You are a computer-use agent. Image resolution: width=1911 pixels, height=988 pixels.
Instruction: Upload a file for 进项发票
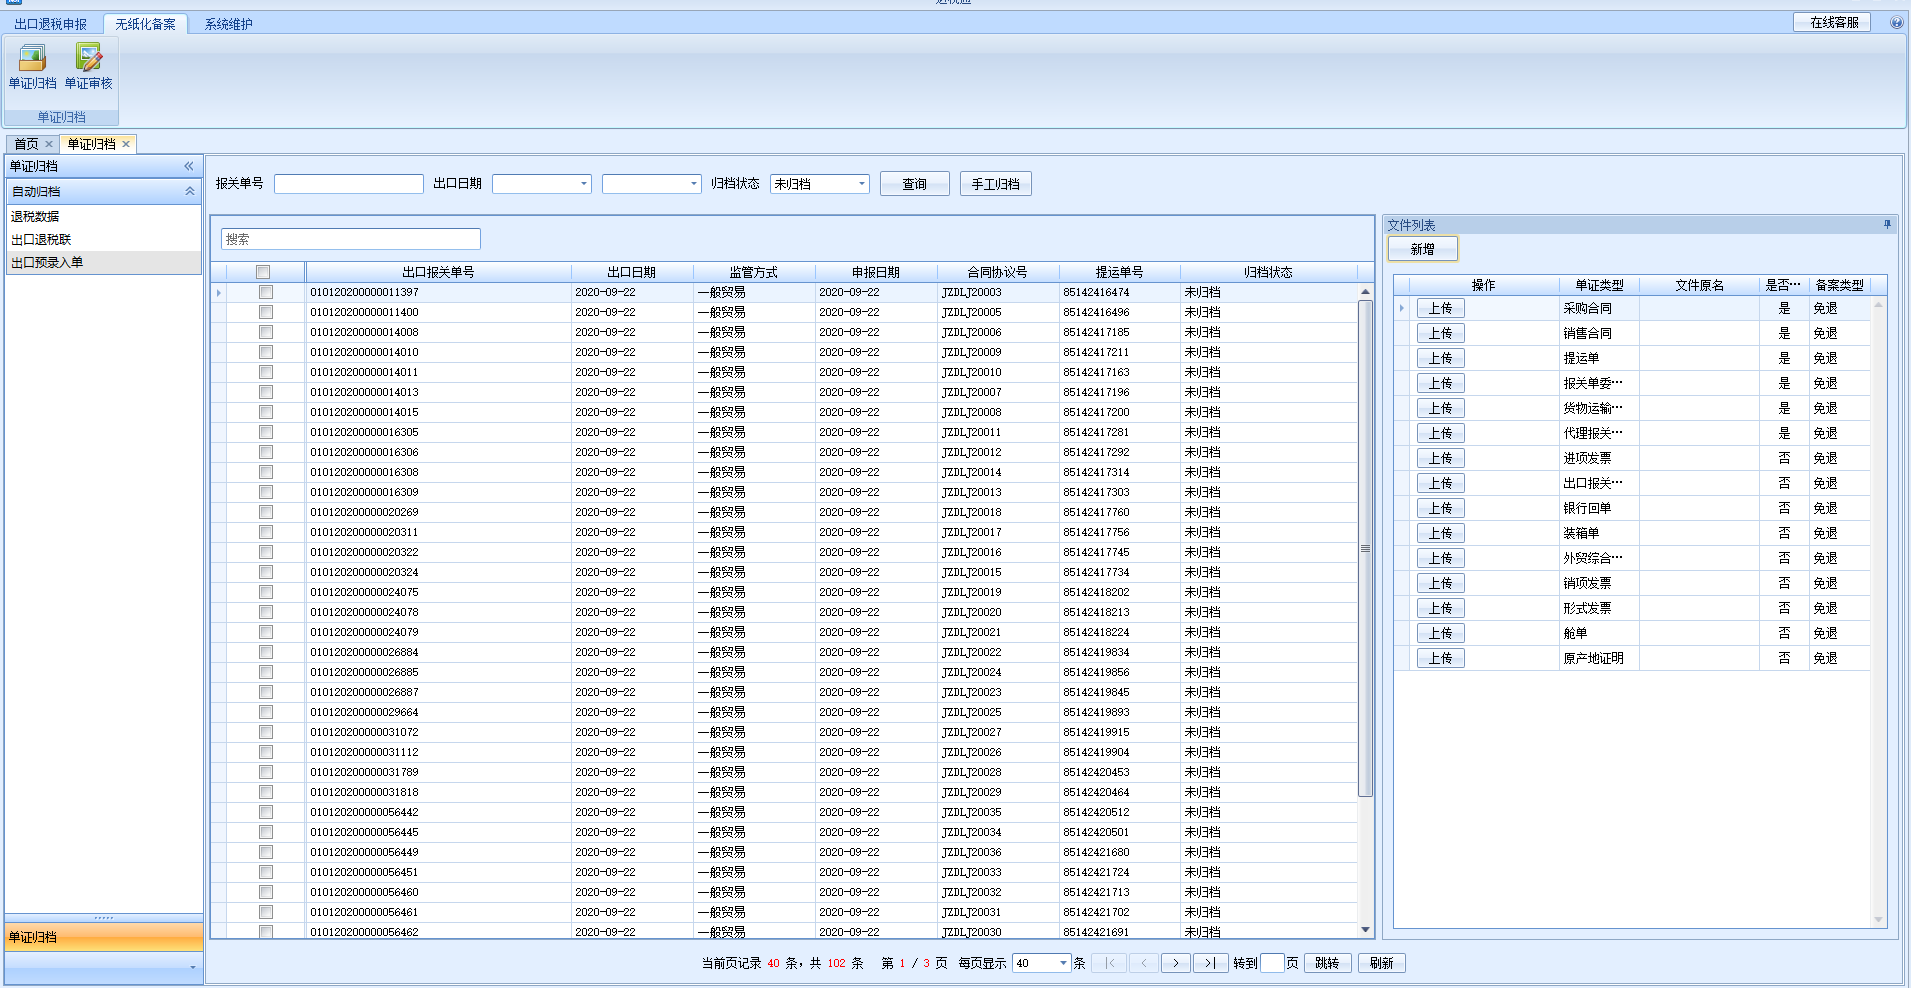pos(1440,458)
